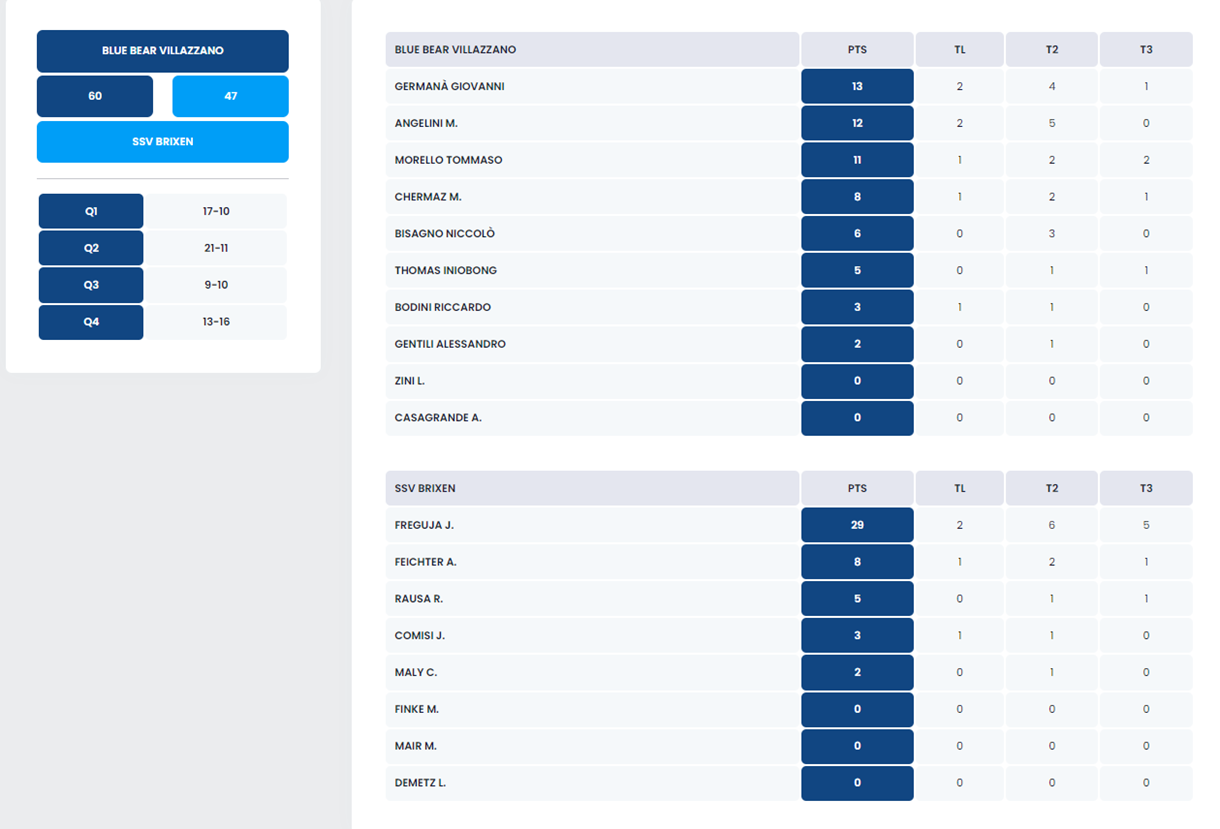Image resolution: width=1220 pixels, height=829 pixels.
Task: Click TL header in SSV Brixen table
Action: point(959,488)
